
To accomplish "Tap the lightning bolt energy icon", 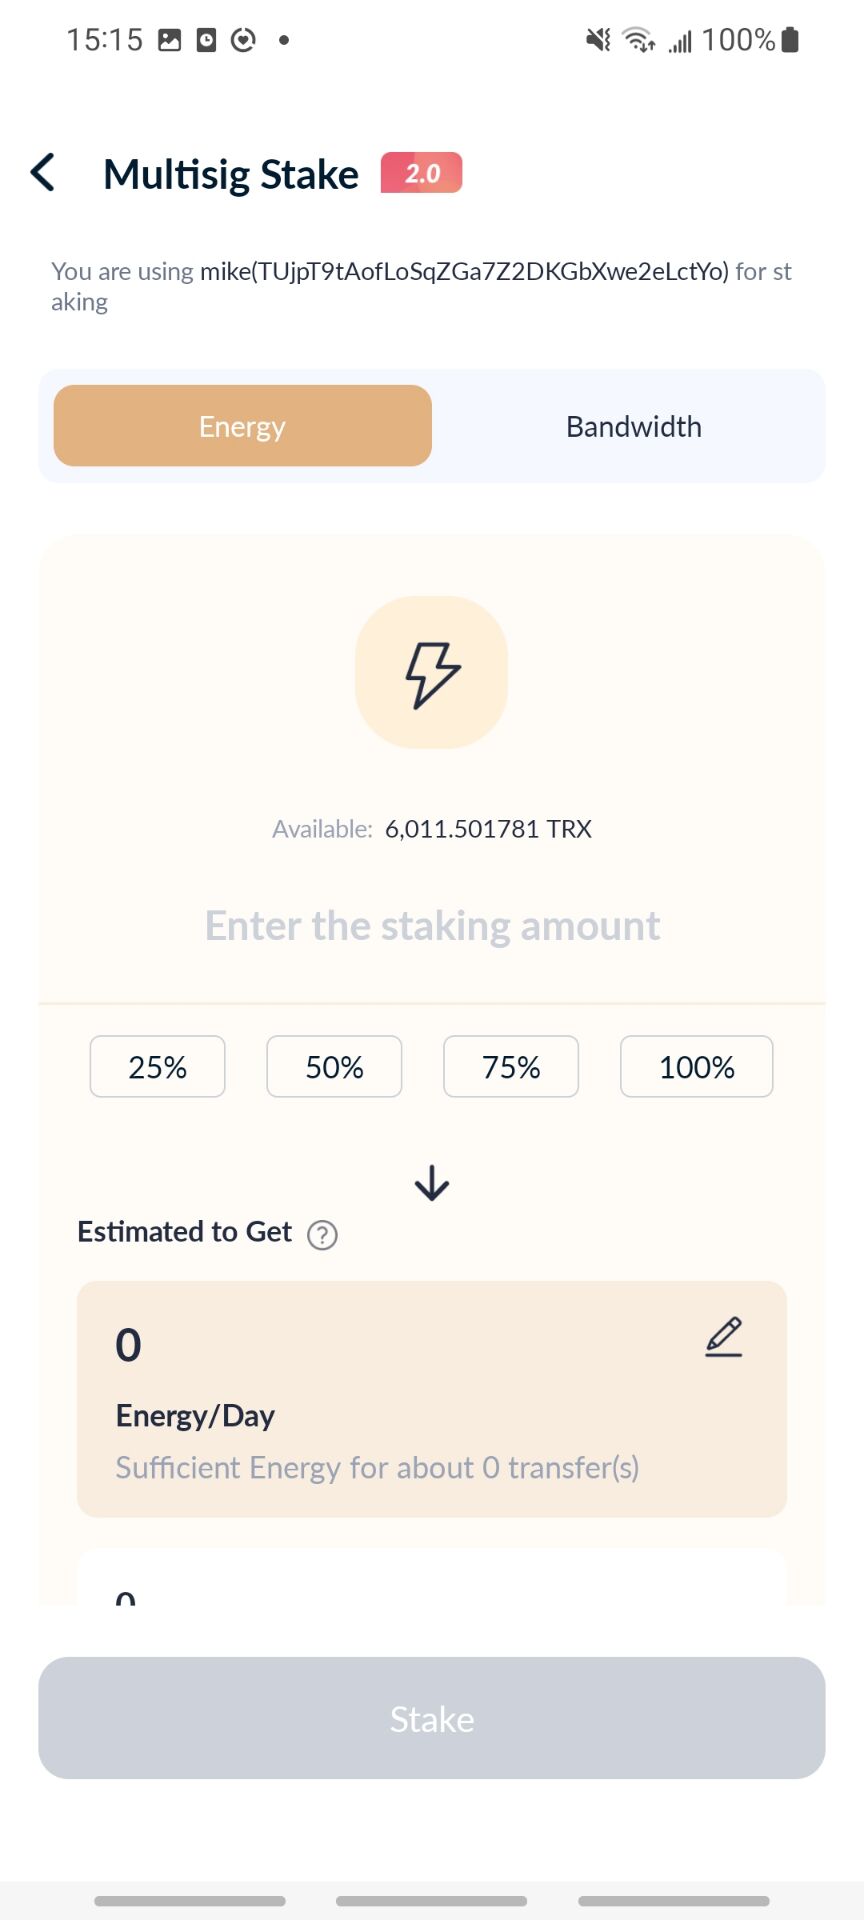I will pyautogui.click(x=432, y=672).
